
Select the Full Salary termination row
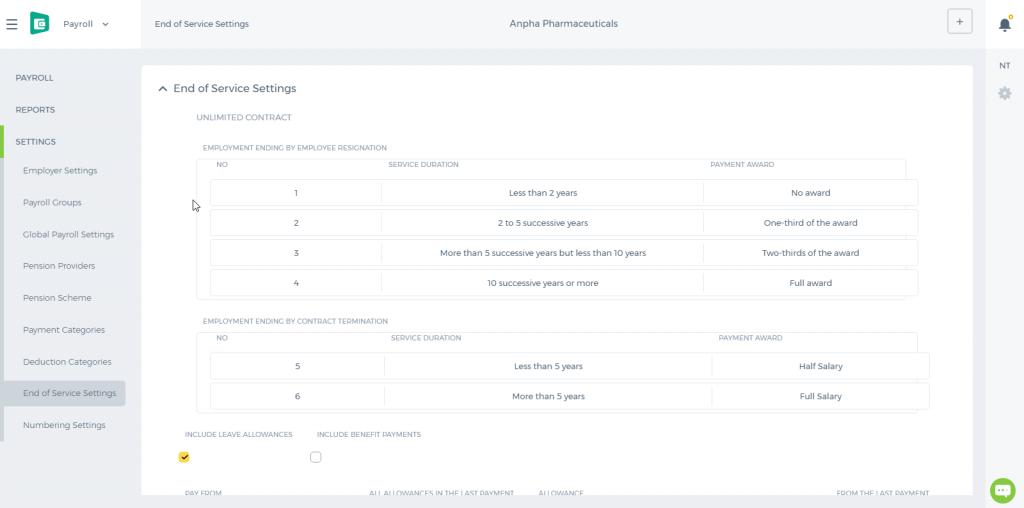click(x=569, y=396)
